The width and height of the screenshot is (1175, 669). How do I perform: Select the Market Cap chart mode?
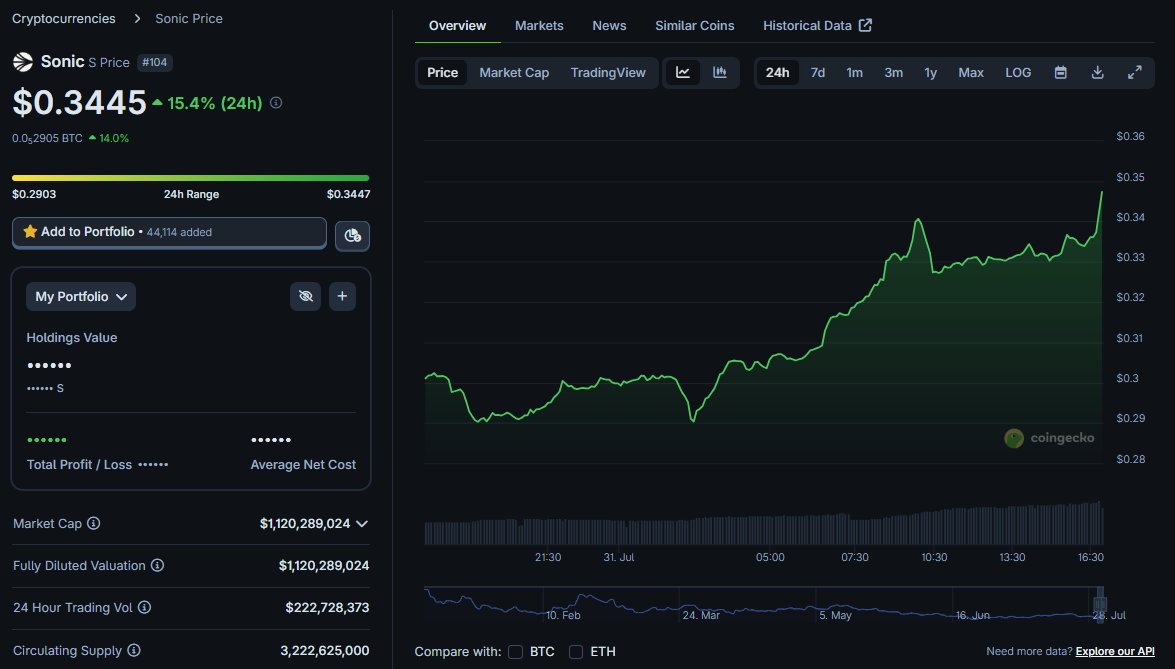click(x=514, y=73)
